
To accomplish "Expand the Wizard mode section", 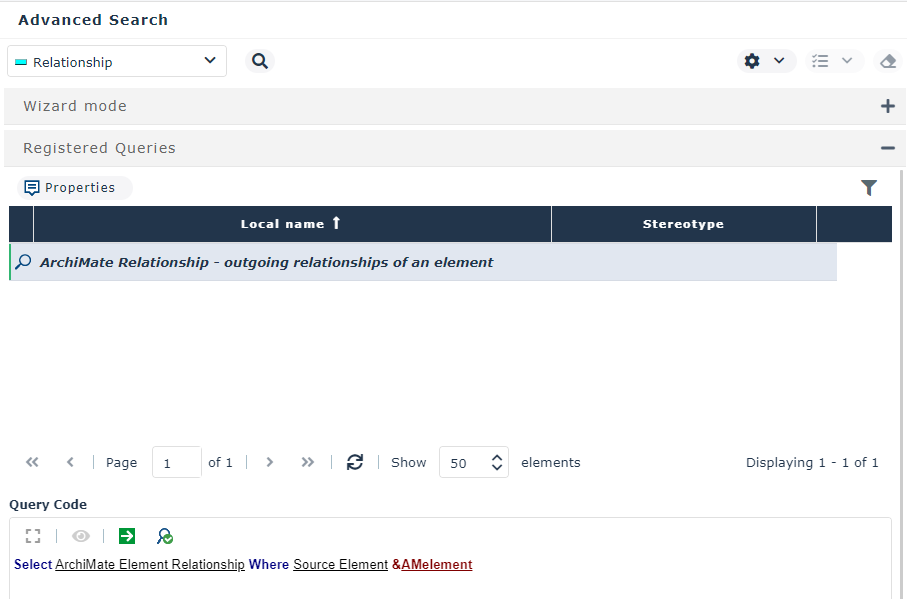I will 887,106.
